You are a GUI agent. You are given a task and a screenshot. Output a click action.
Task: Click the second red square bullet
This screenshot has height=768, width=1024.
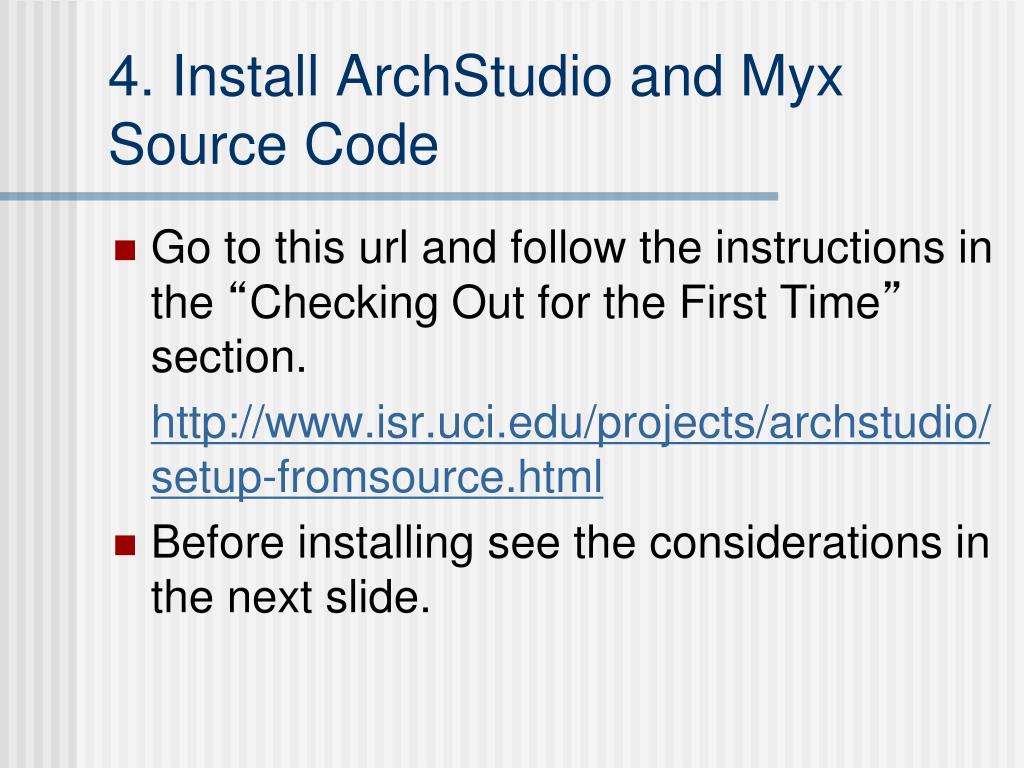(x=125, y=545)
